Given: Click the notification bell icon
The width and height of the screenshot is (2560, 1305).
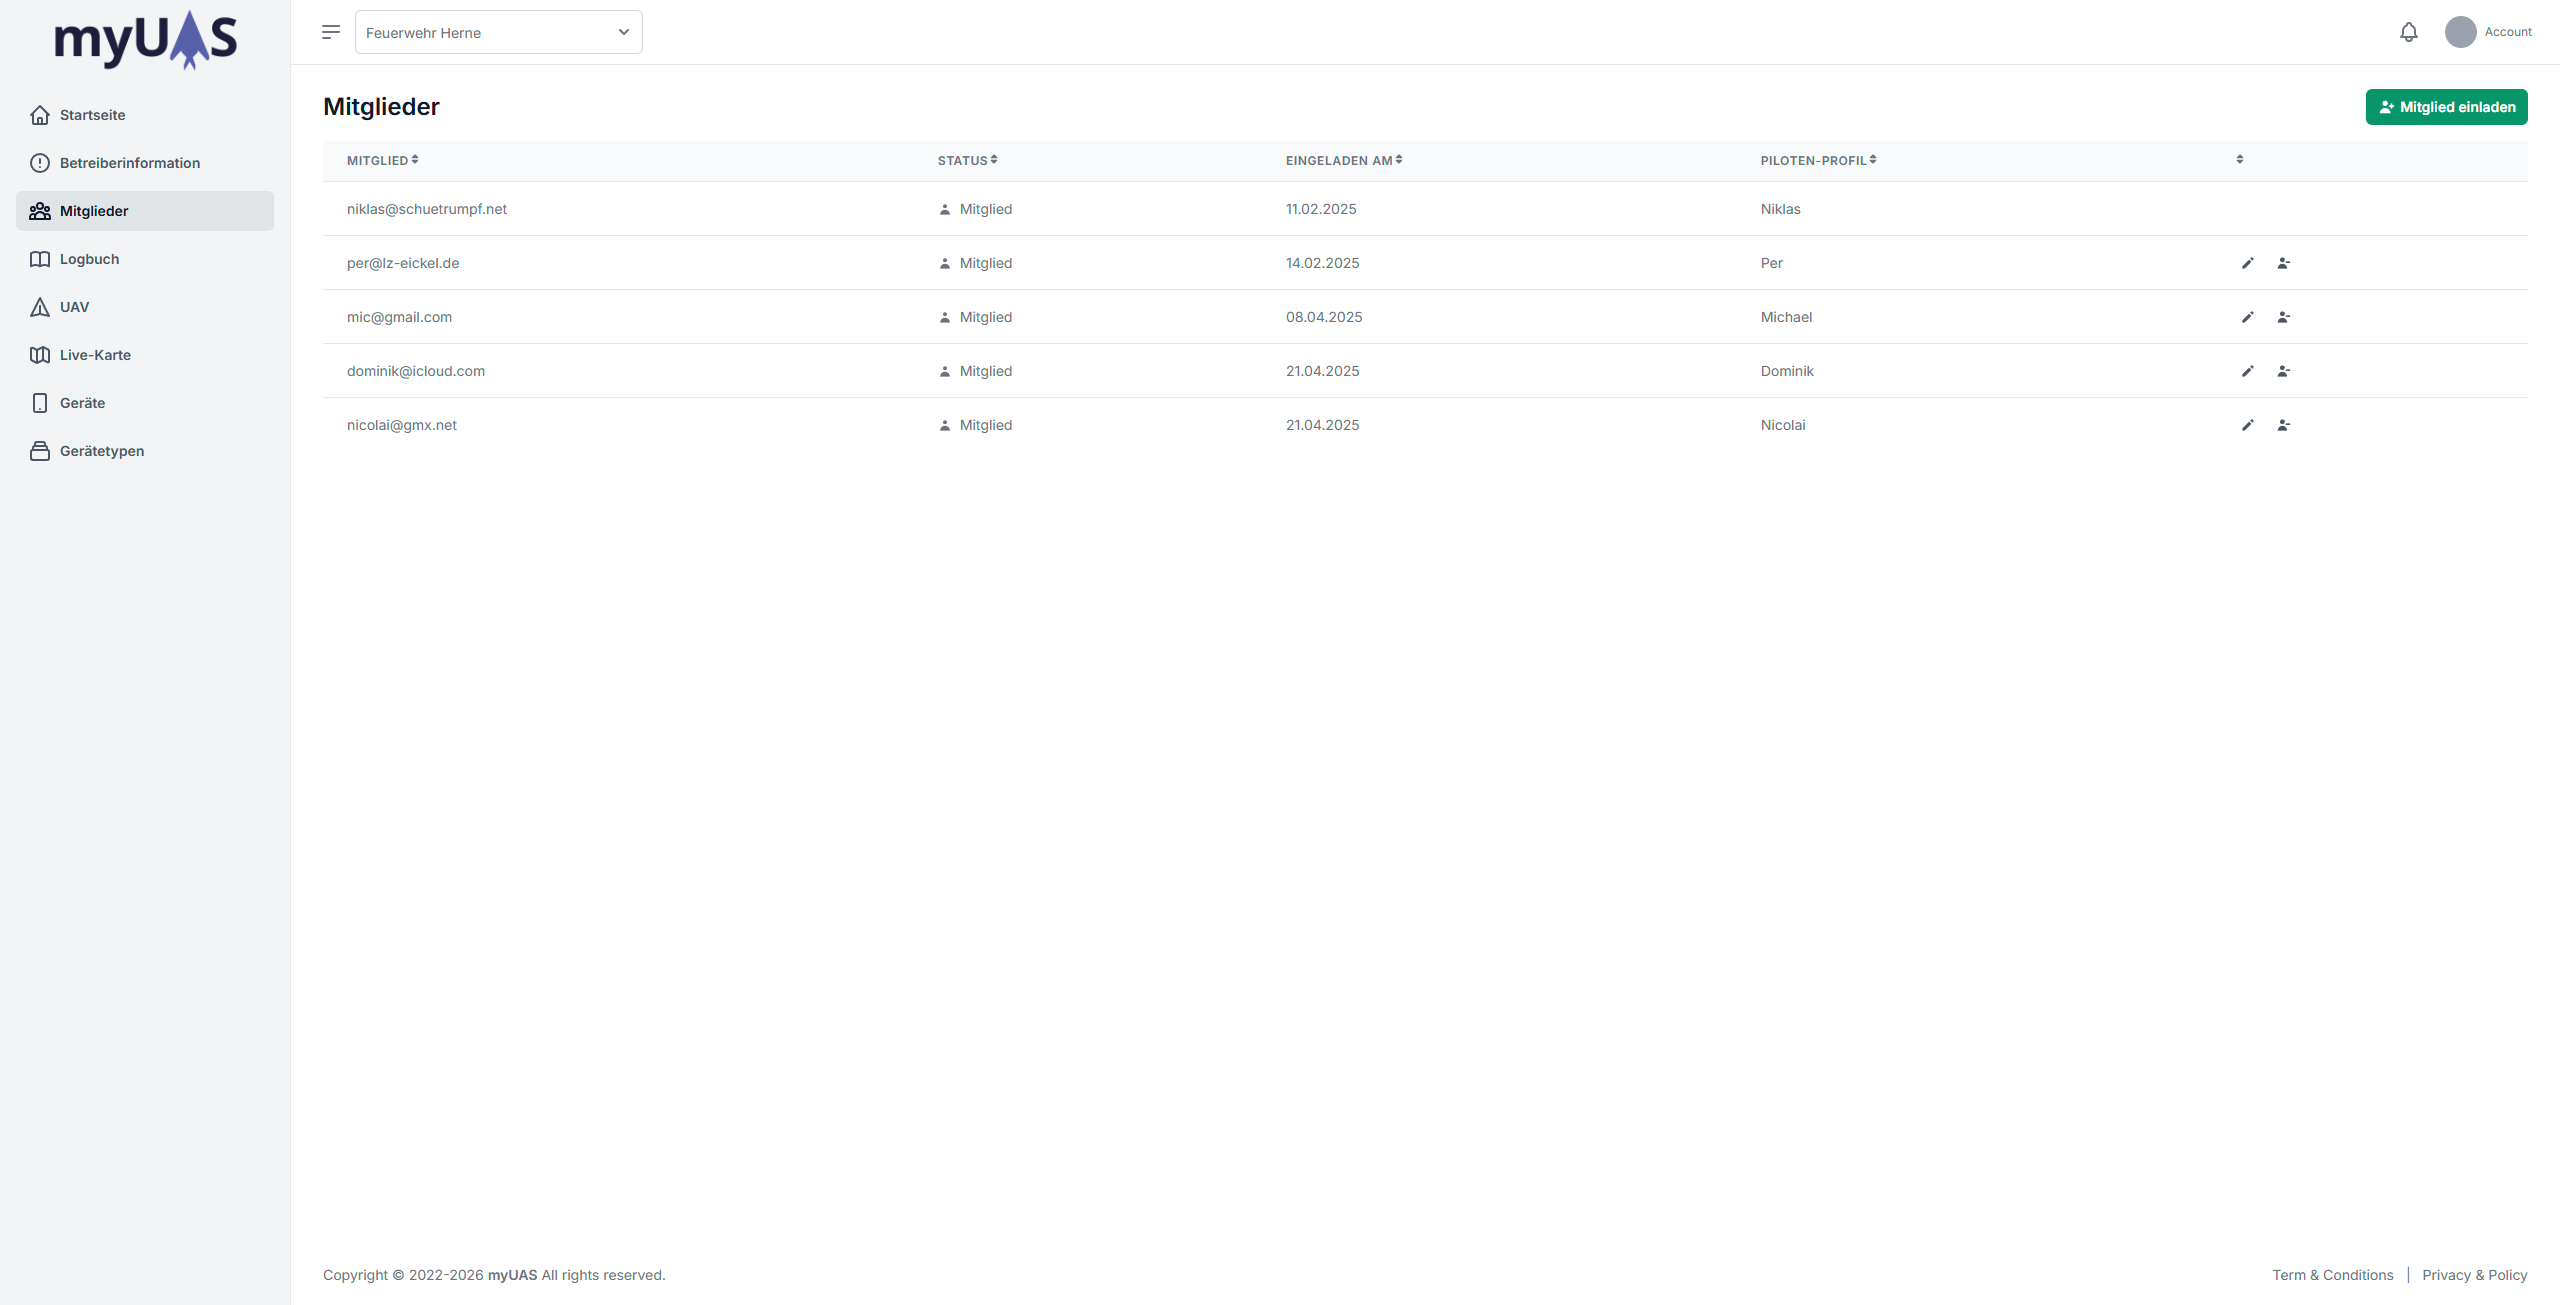Looking at the screenshot, I should [x=2408, y=32].
